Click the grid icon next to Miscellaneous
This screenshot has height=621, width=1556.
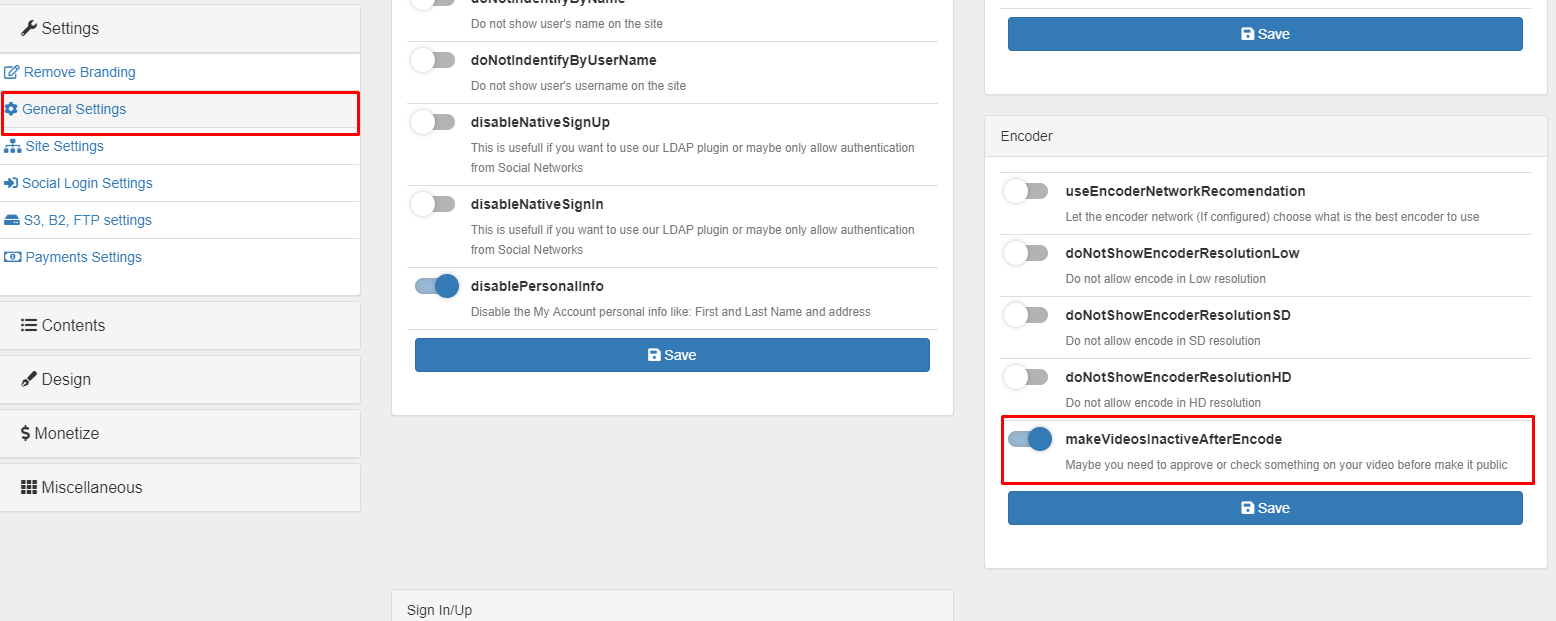[x=30, y=487]
